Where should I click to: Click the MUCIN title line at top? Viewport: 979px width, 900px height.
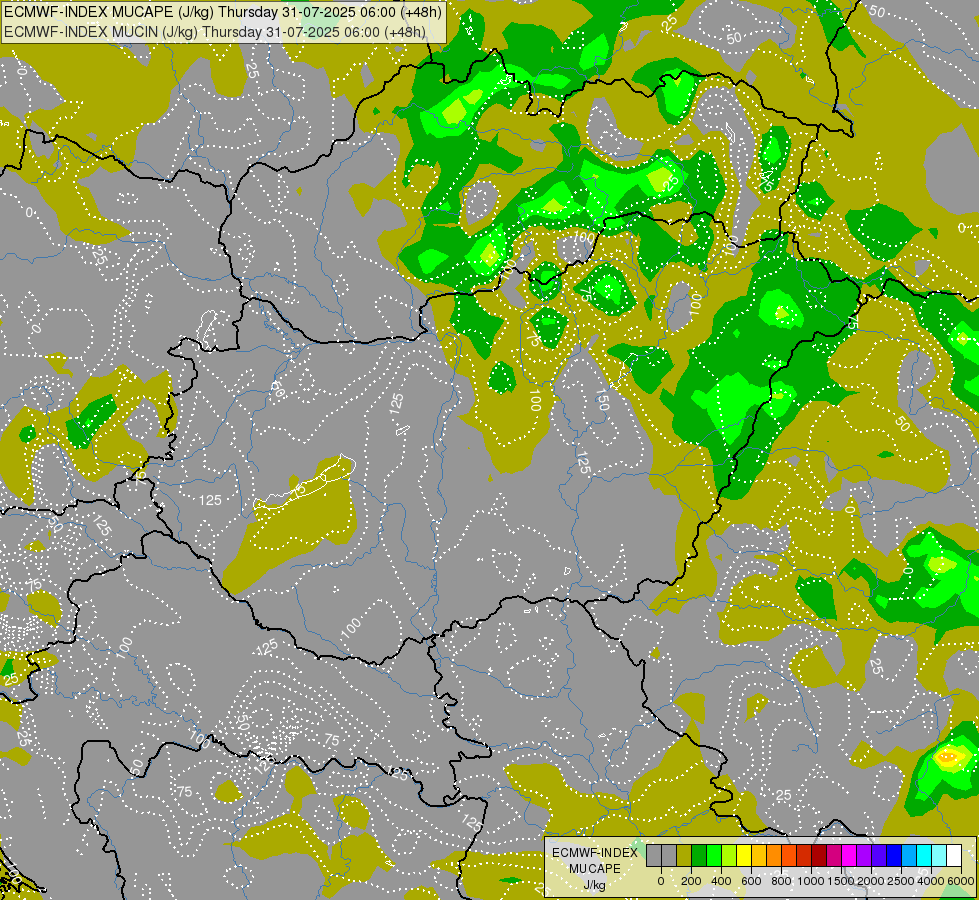click(215, 32)
